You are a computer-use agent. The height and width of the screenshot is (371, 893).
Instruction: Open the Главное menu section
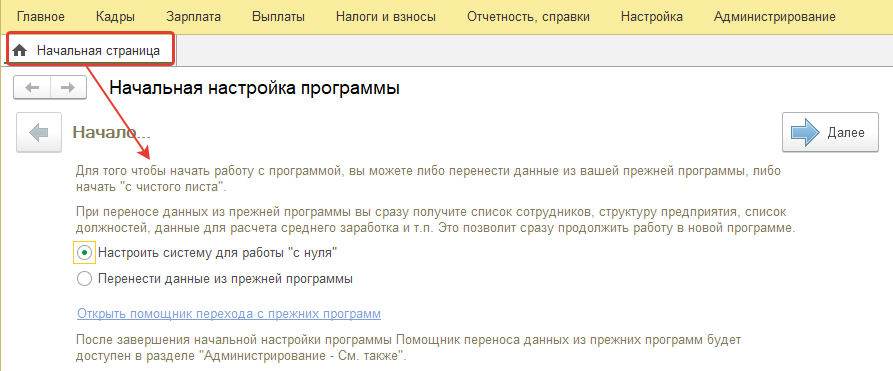[40, 17]
